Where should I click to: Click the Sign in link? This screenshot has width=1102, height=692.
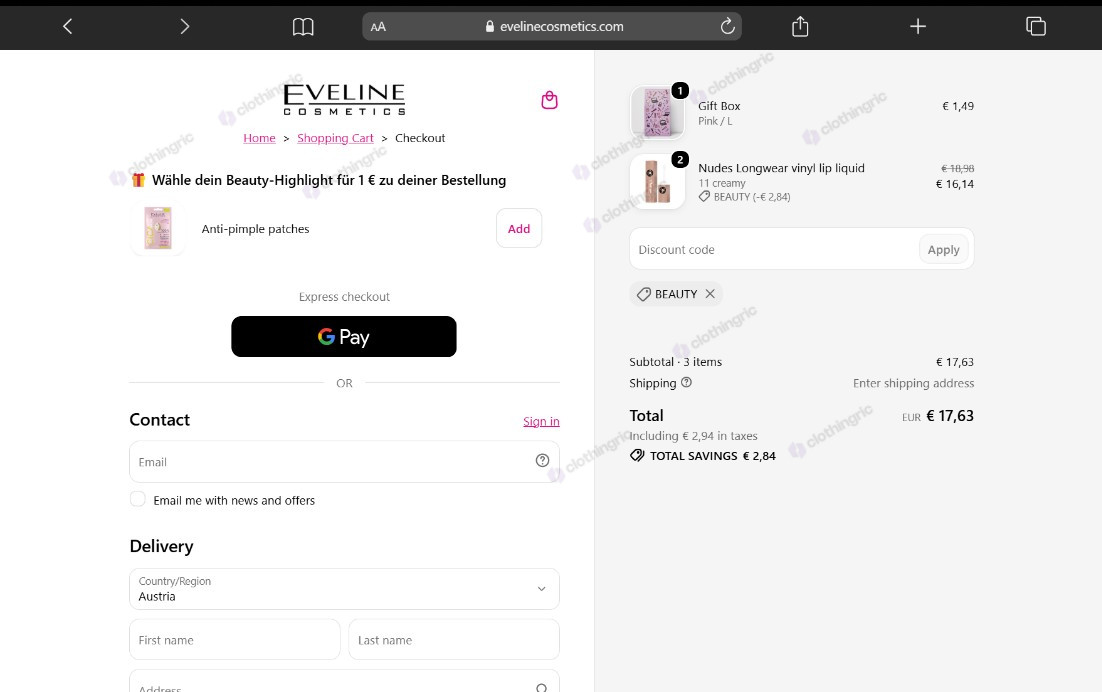[541, 421]
